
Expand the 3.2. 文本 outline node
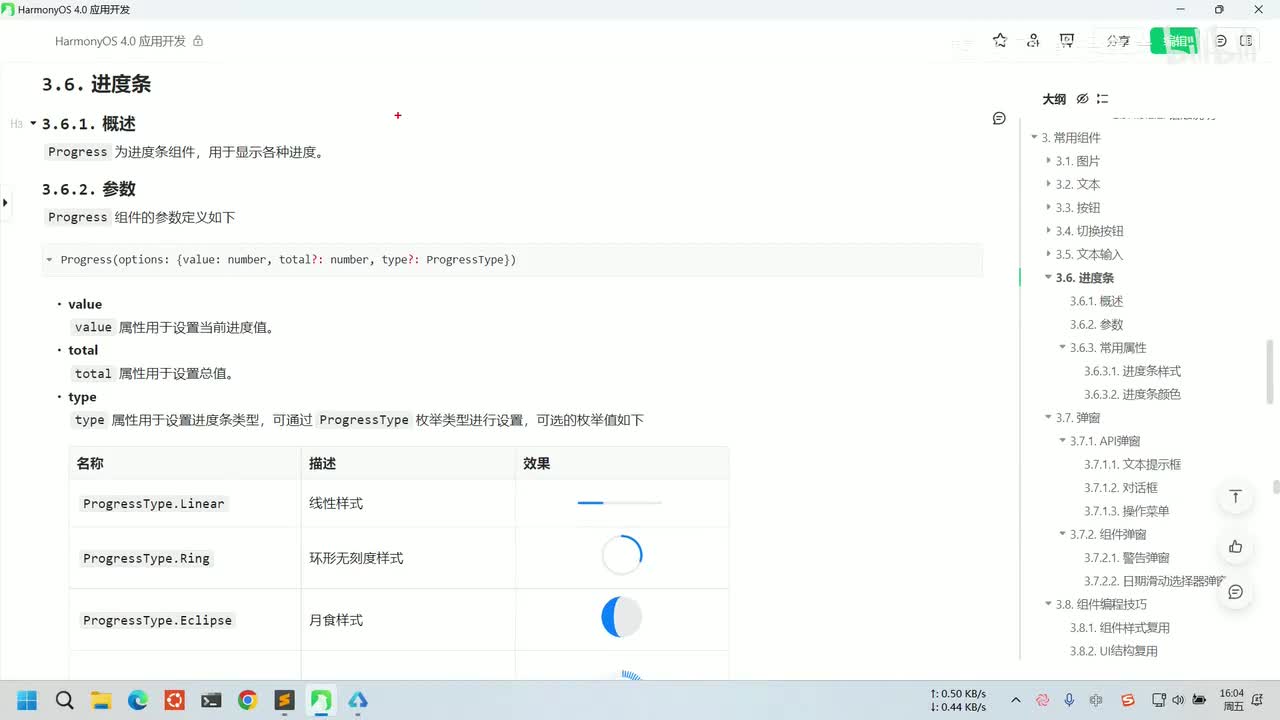(1049, 184)
